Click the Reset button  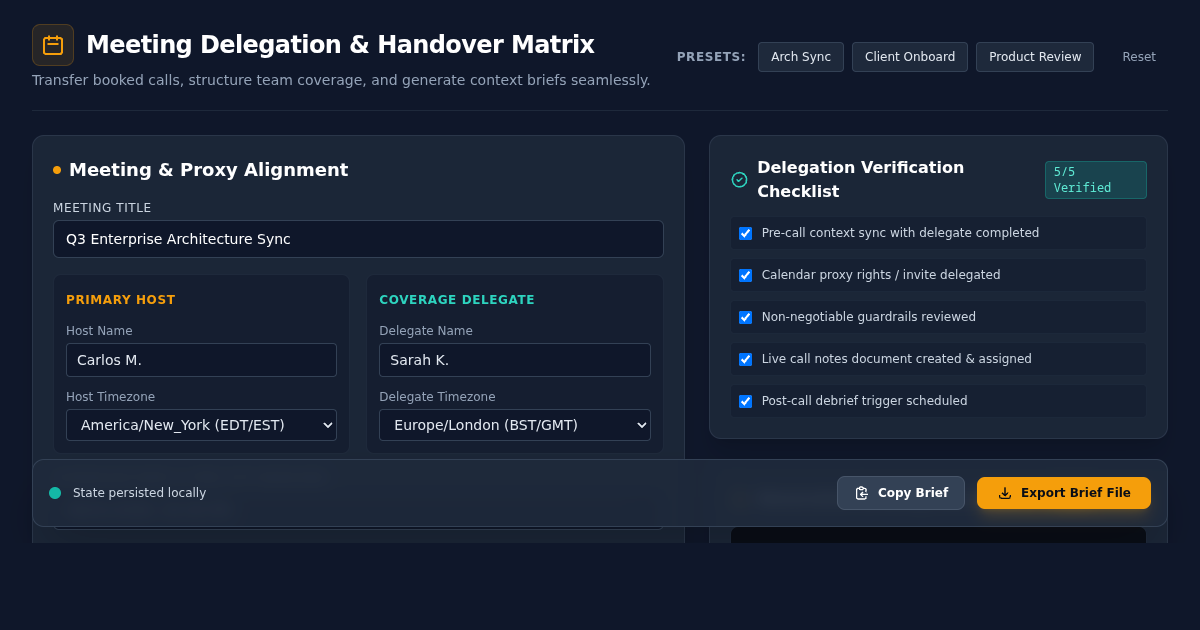[1139, 57]
